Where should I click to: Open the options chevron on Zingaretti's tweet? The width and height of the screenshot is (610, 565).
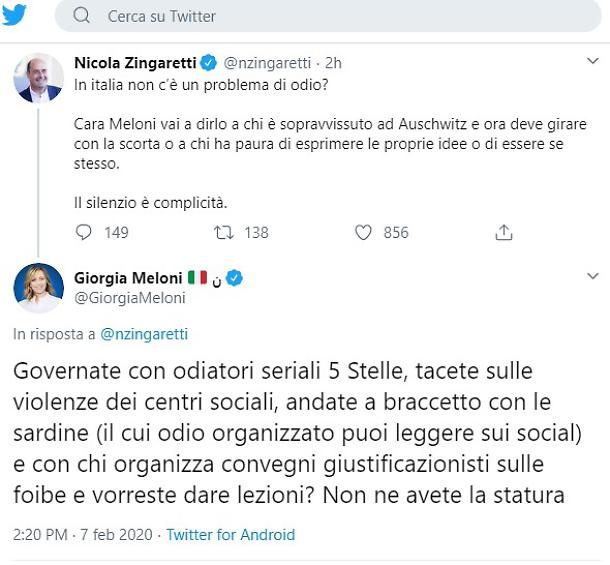tap(592, 62)
